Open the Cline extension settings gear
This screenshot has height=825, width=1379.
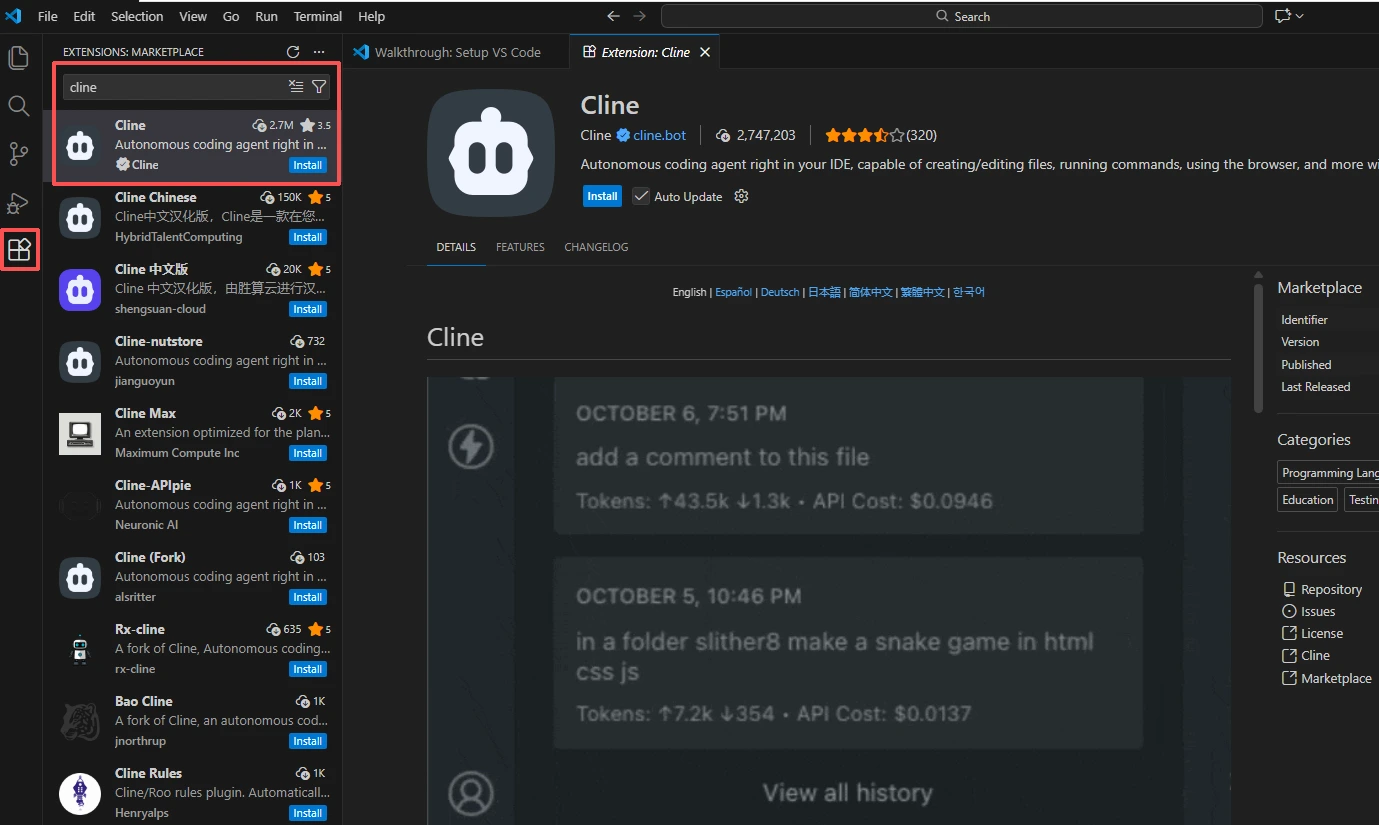[x=741, y=197]
